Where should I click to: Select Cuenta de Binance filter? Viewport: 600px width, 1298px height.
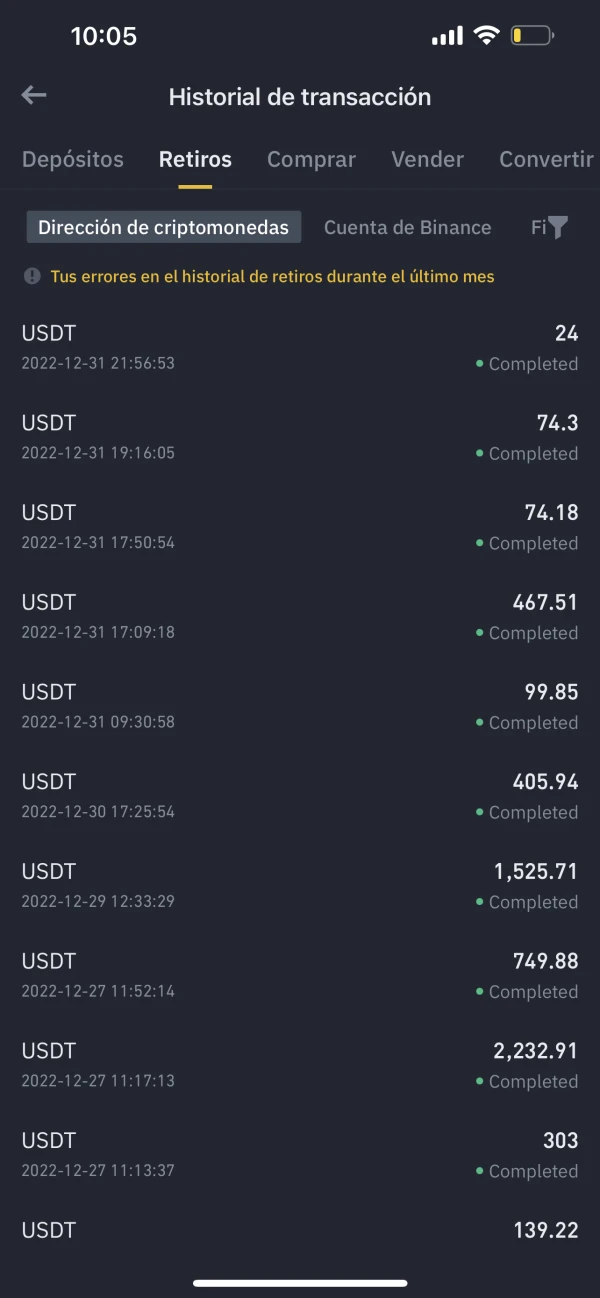coord(407,228)
